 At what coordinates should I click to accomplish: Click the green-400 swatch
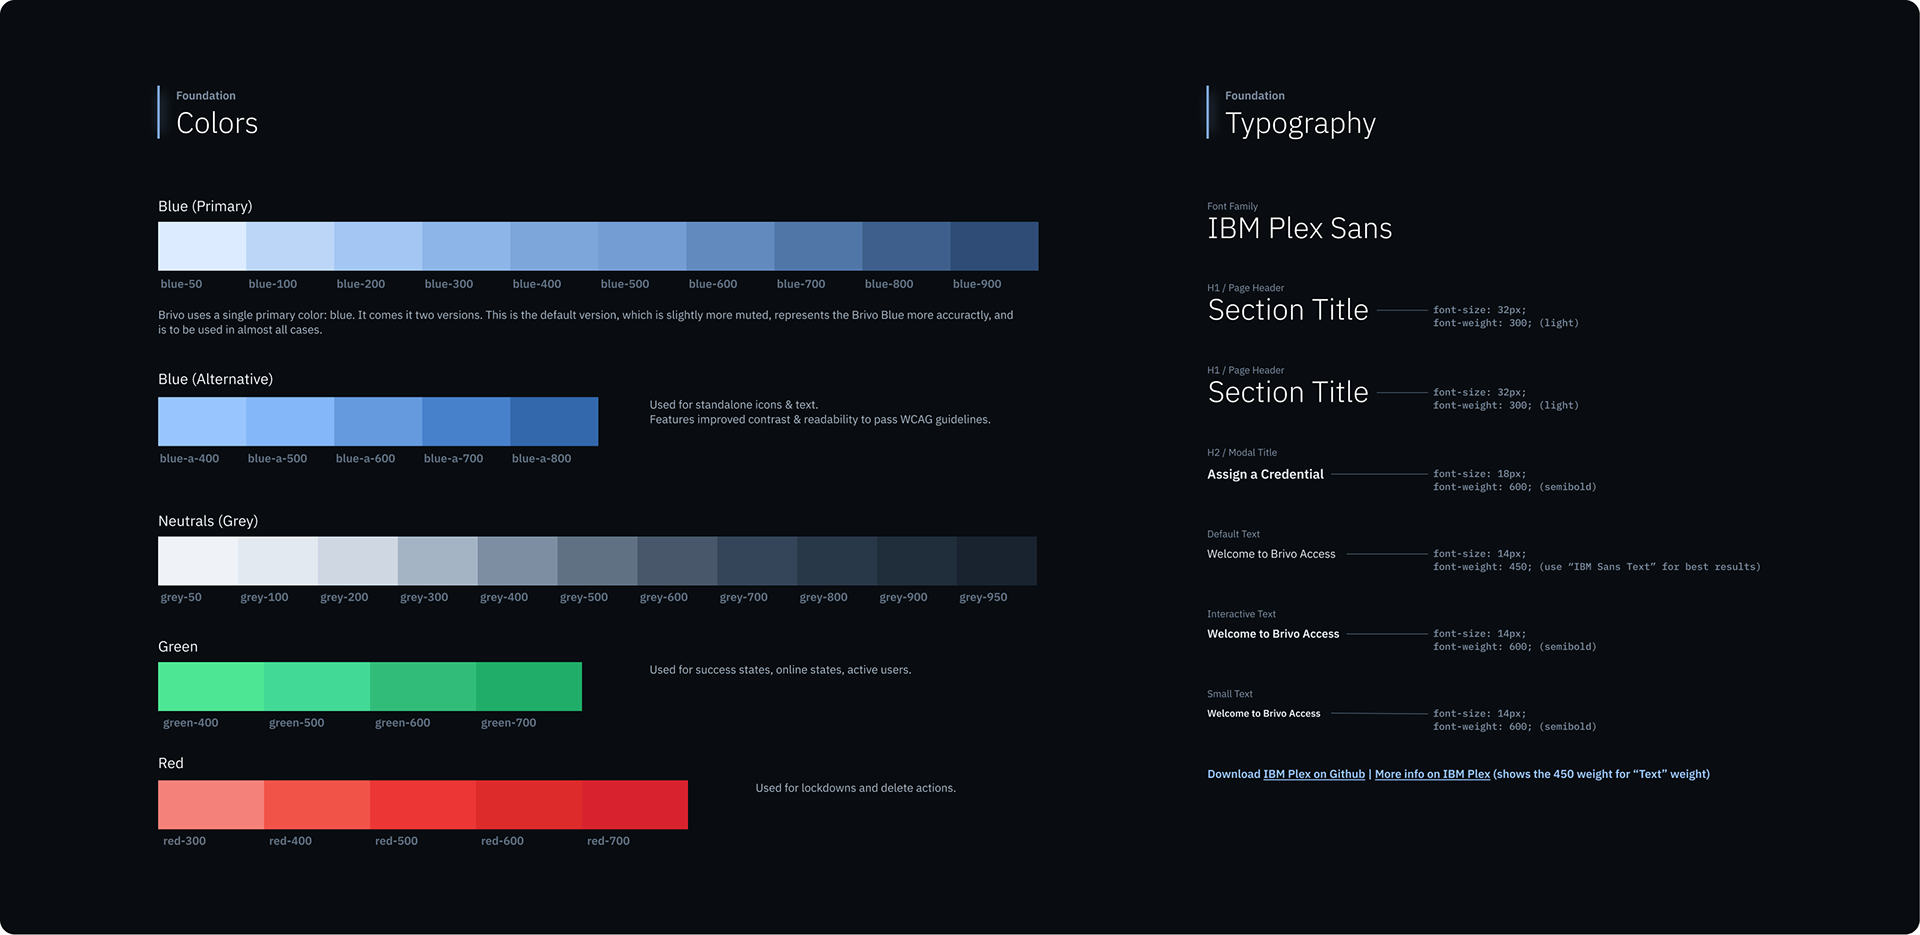click(211, 686)
